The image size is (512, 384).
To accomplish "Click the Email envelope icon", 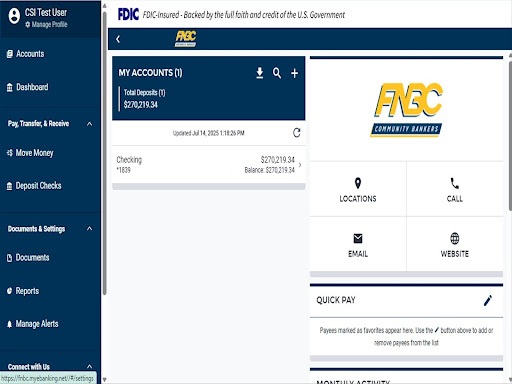I will point(358,238).
